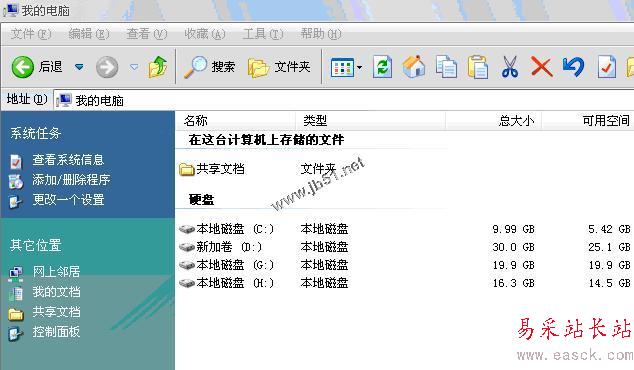This screenshot has height=370, width=634.
Task: Click the green Back arrow icon
Action: point(23,67)
